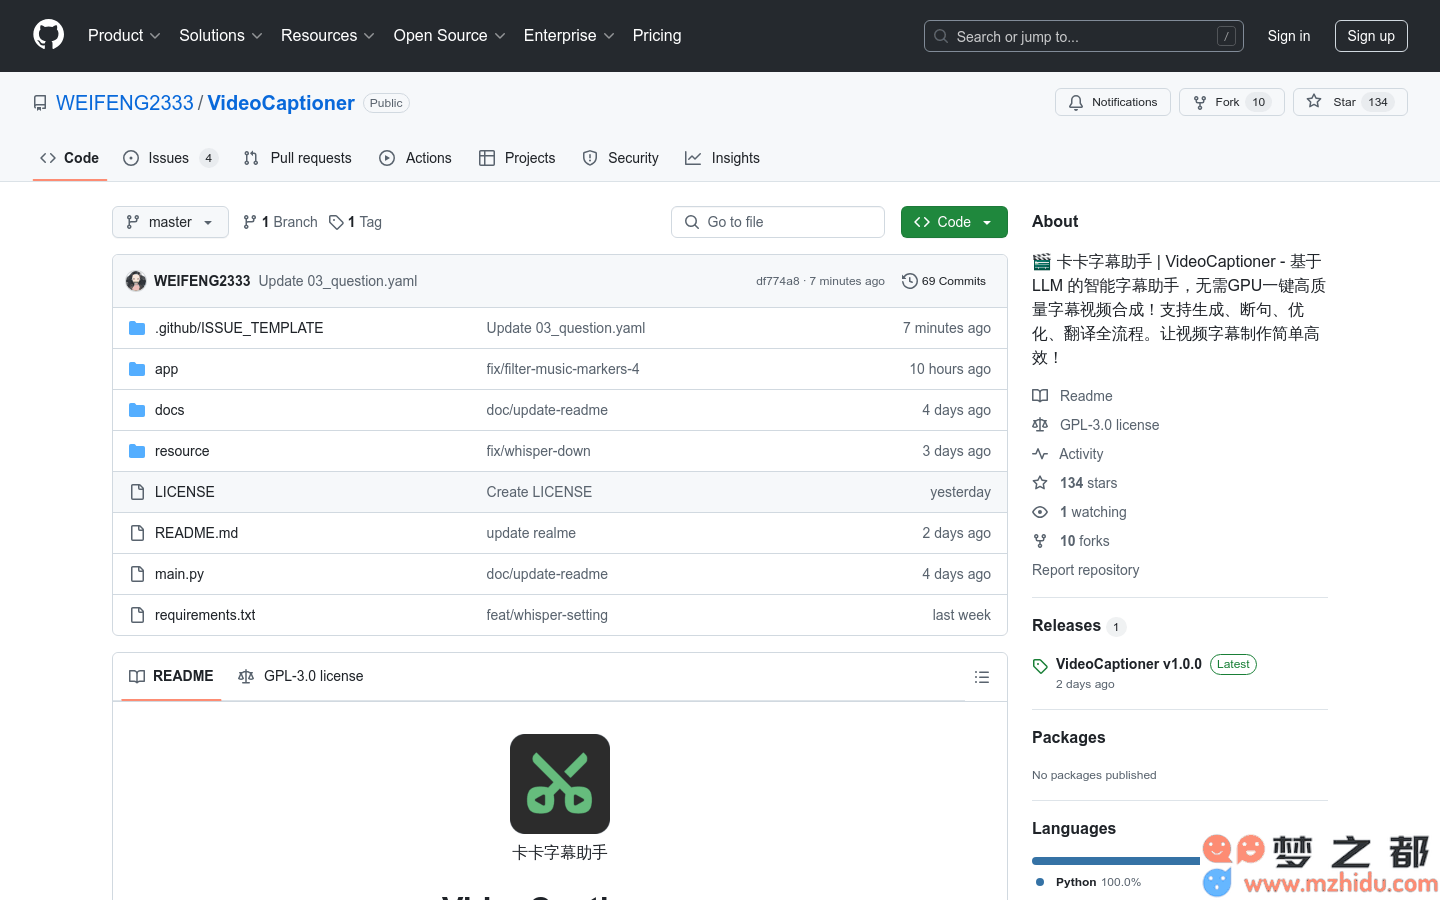Open the Create LICENSE commit message
Image resolution: width=1440 pixels, height=900 pixels.
pos(539,492)
